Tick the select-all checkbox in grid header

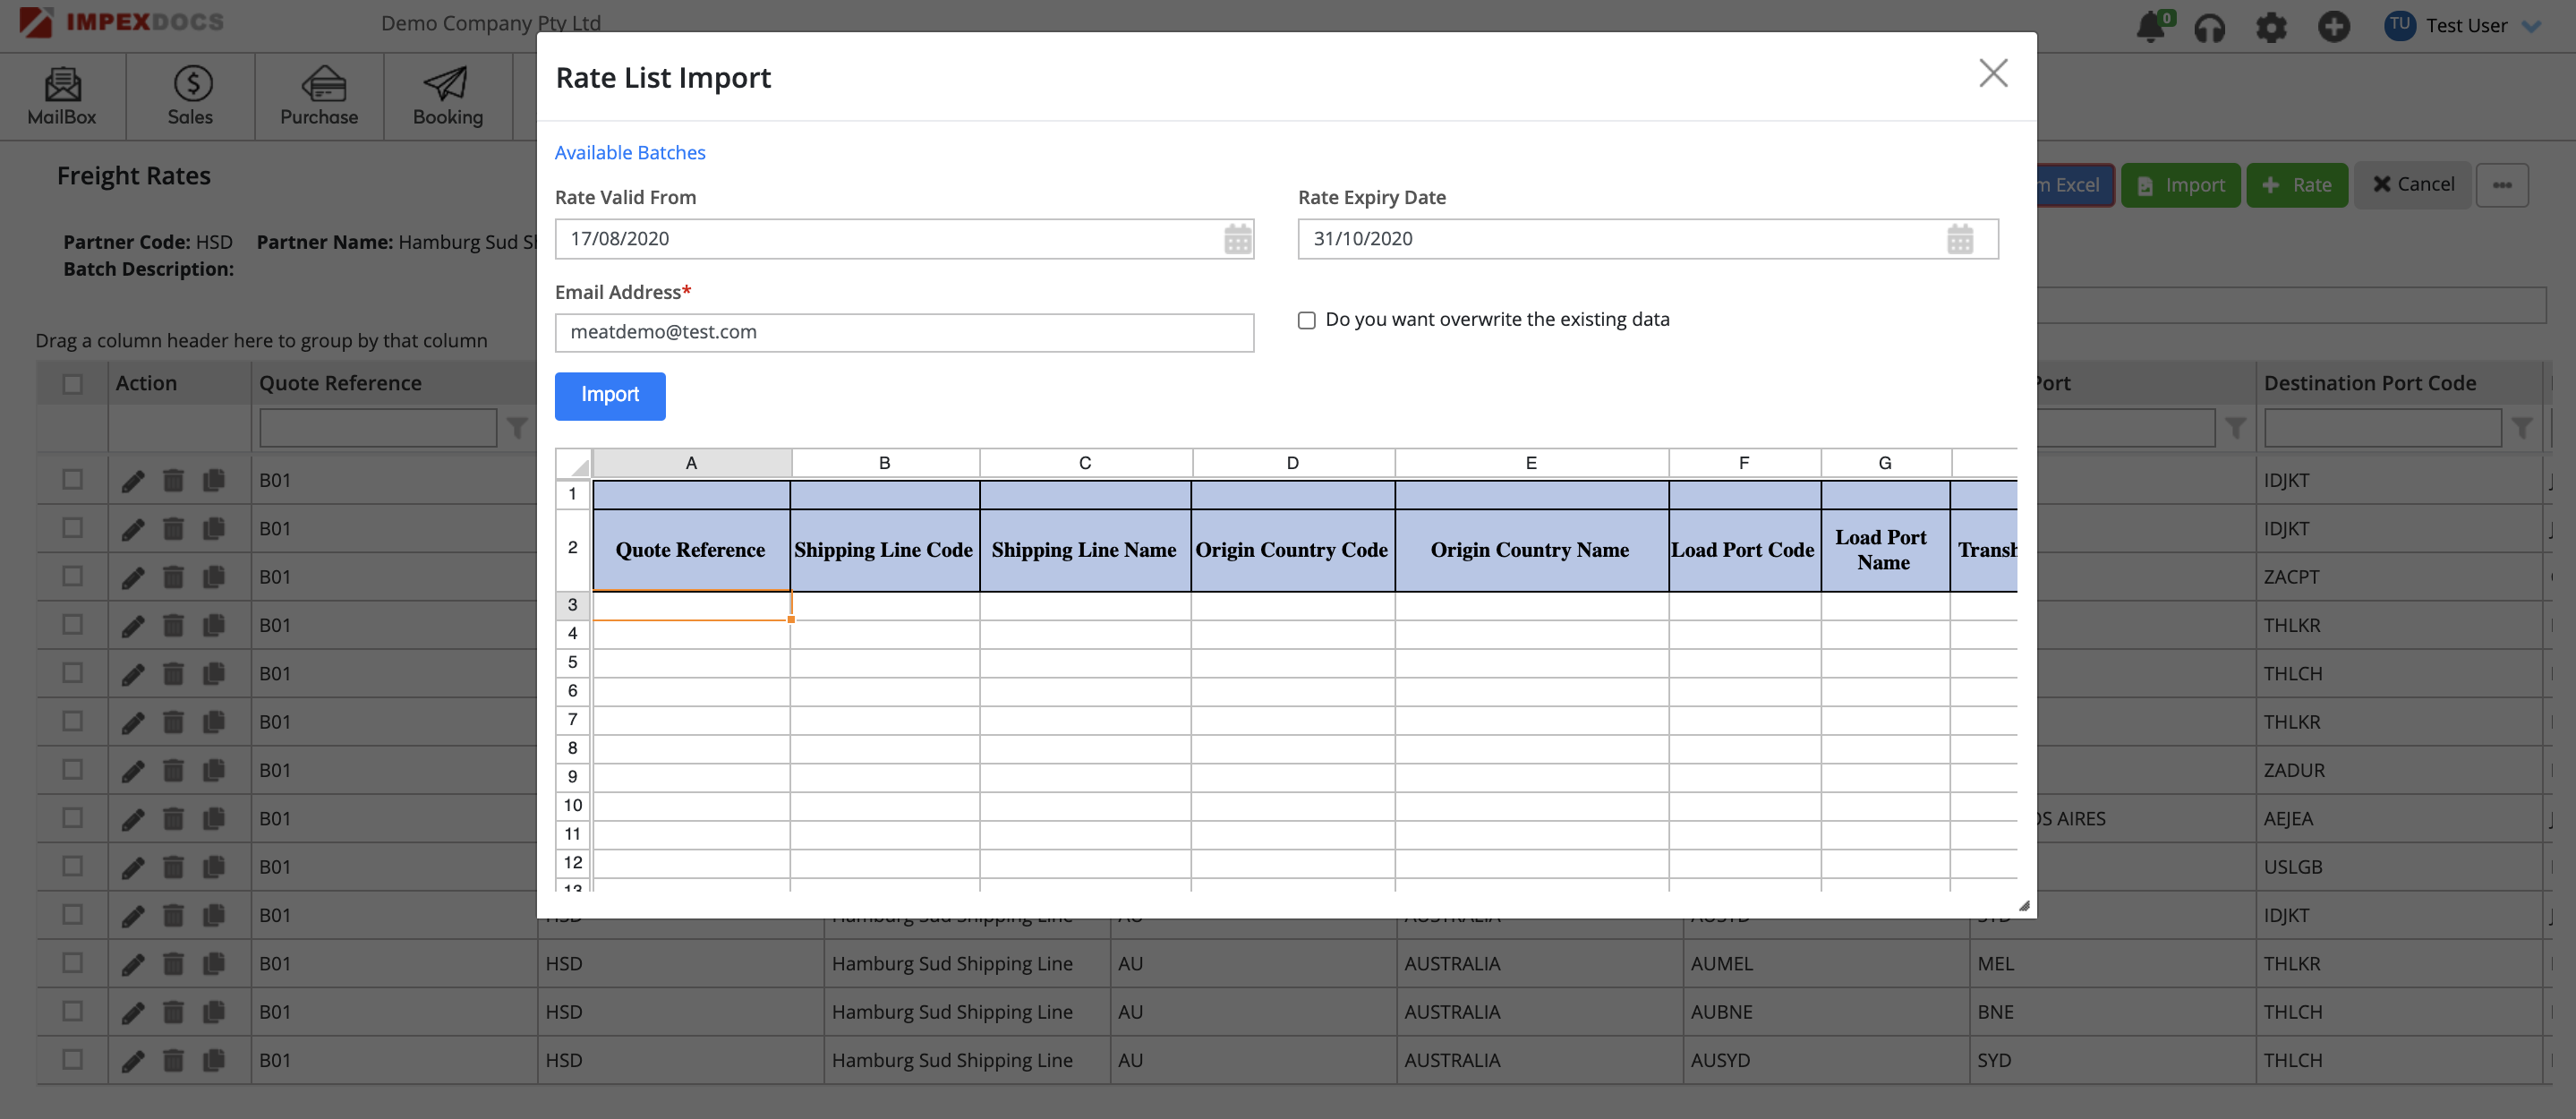pyautogui.click(x=73, y=384)
